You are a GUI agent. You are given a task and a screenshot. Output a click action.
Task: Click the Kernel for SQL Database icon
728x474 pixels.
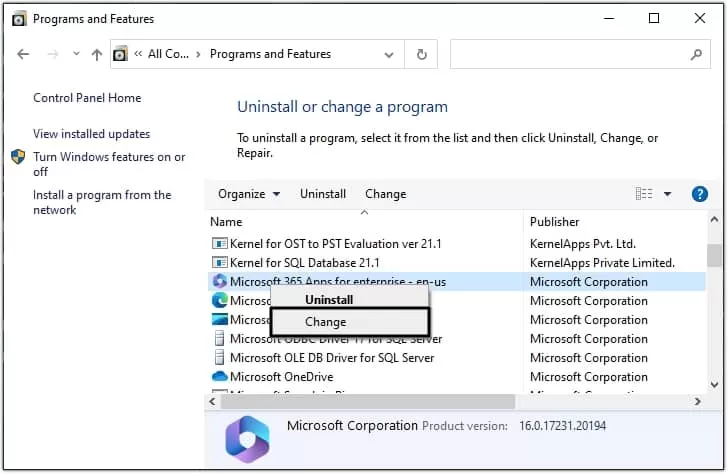pos(220,263)
